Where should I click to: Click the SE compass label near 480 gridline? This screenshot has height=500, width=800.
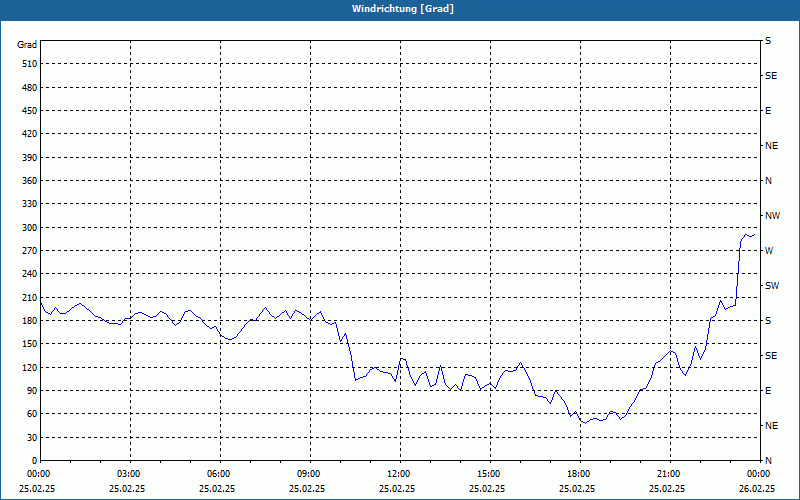(771, 76)
